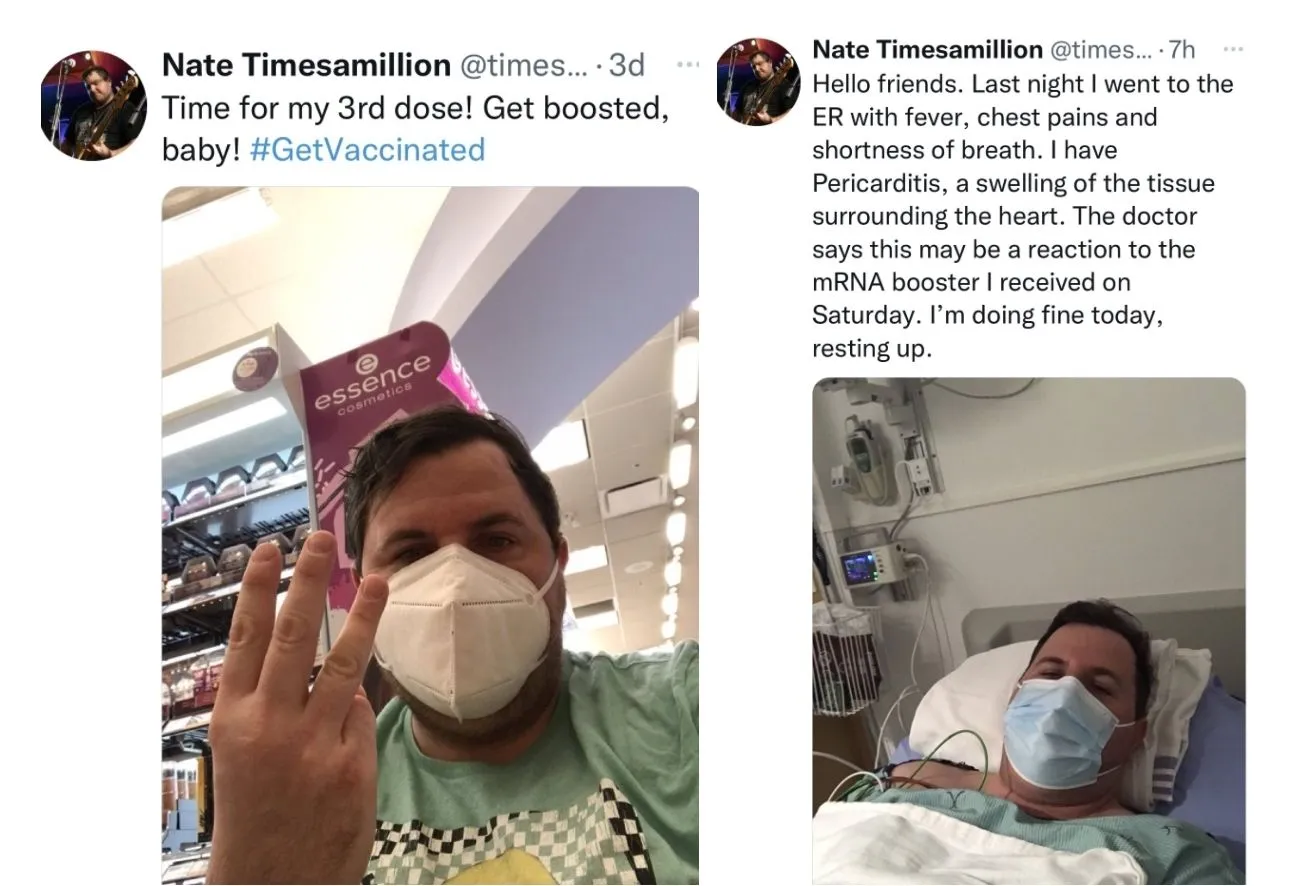This screenshot has width=1293, height=886.
Task: Click the patient monitor screen in the hospital photo
Action: pyautogui.click(x=862, y=567)
